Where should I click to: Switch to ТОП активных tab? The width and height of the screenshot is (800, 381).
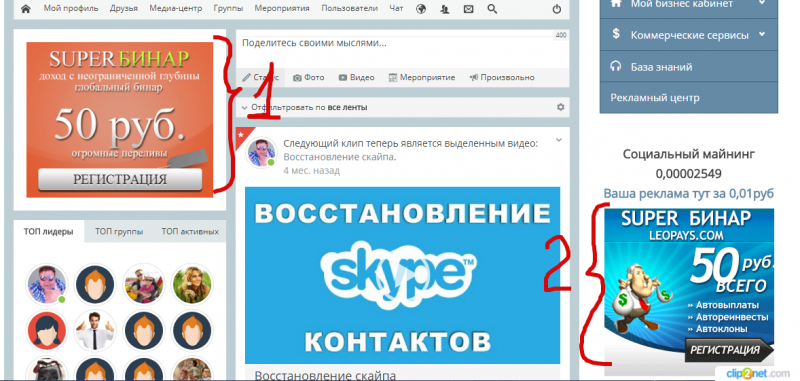pos(190,232)
